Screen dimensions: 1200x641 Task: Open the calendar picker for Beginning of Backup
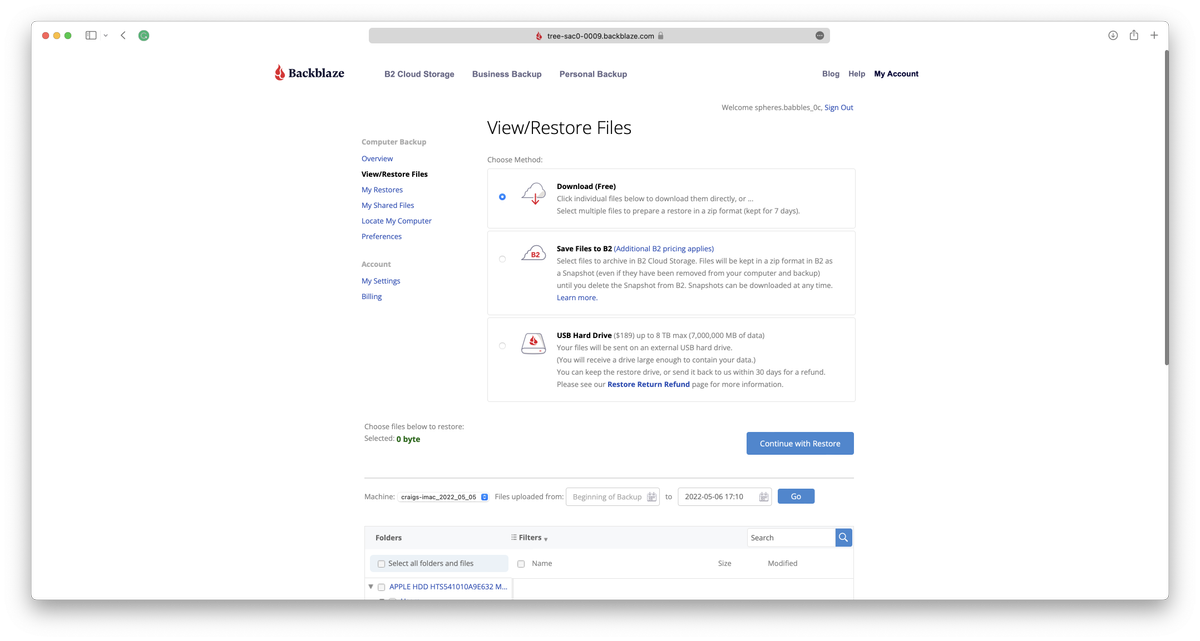[x=653, y=496]
